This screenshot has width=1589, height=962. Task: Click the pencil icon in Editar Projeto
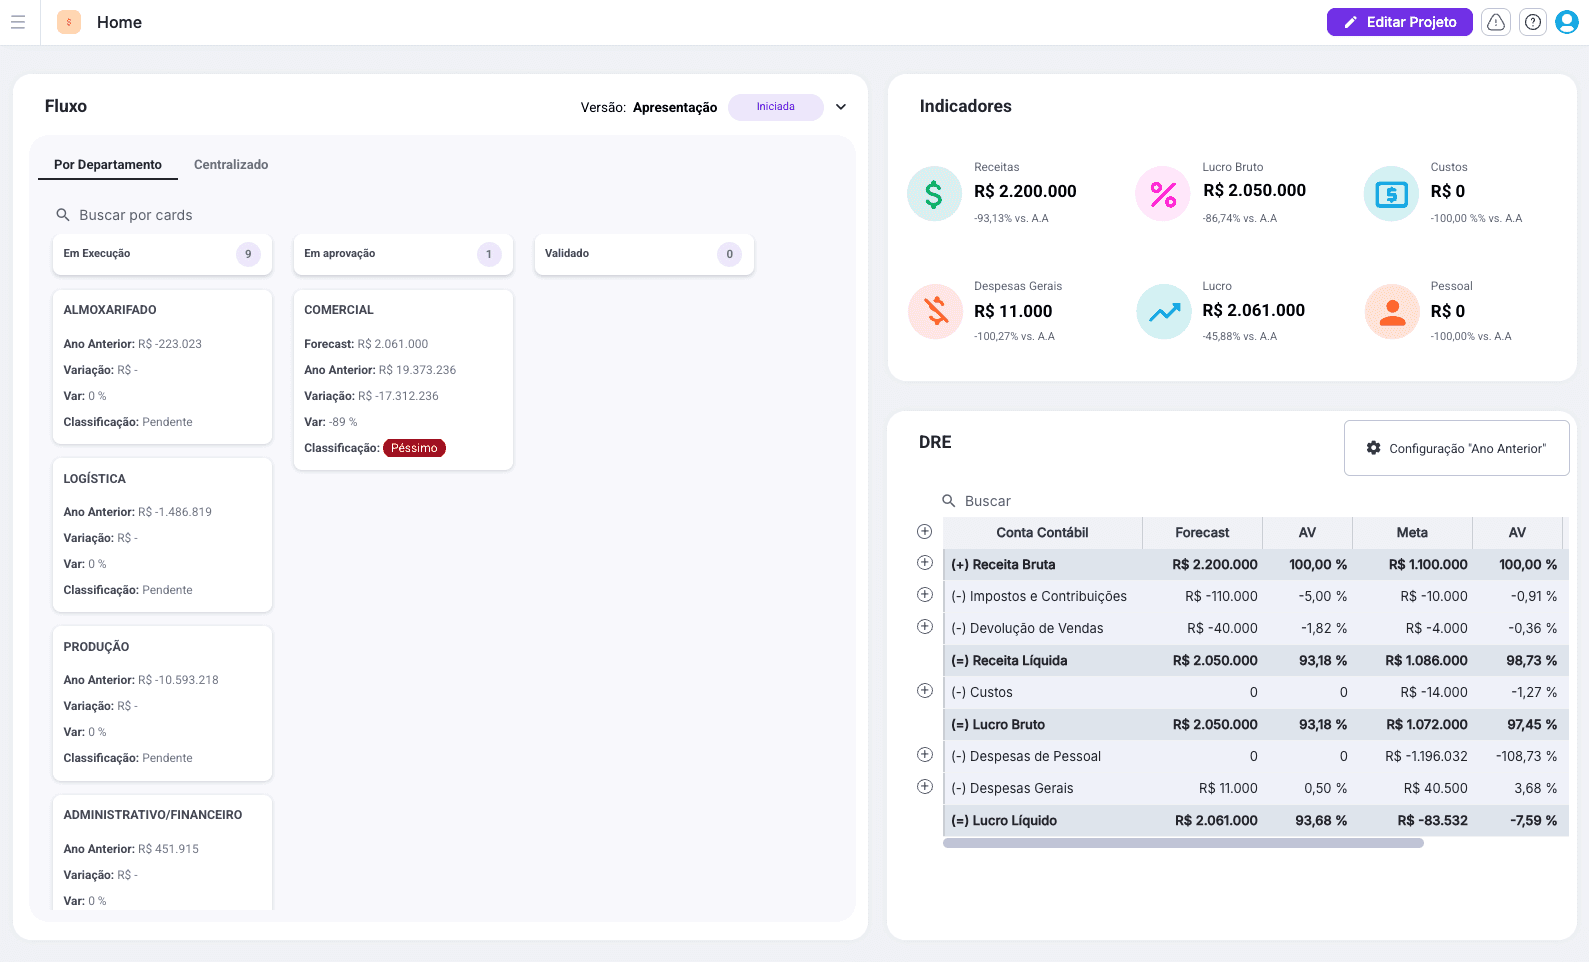tap(1351, 22)
